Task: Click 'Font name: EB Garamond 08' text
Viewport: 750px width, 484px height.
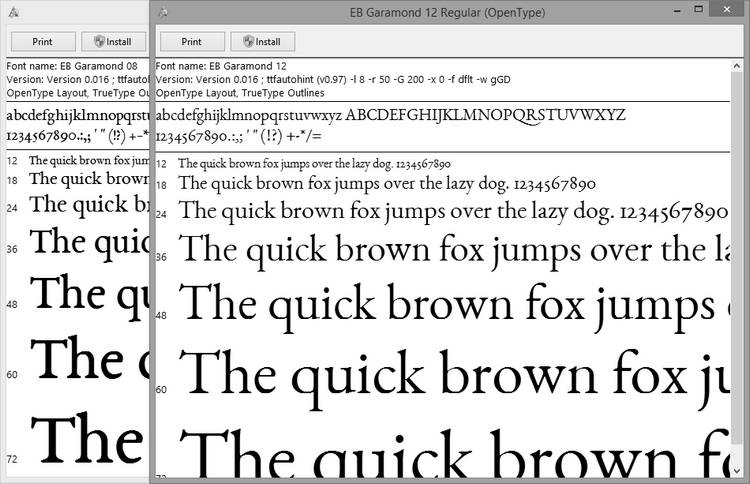Action: pyautogui.click(x=72, y=66)
